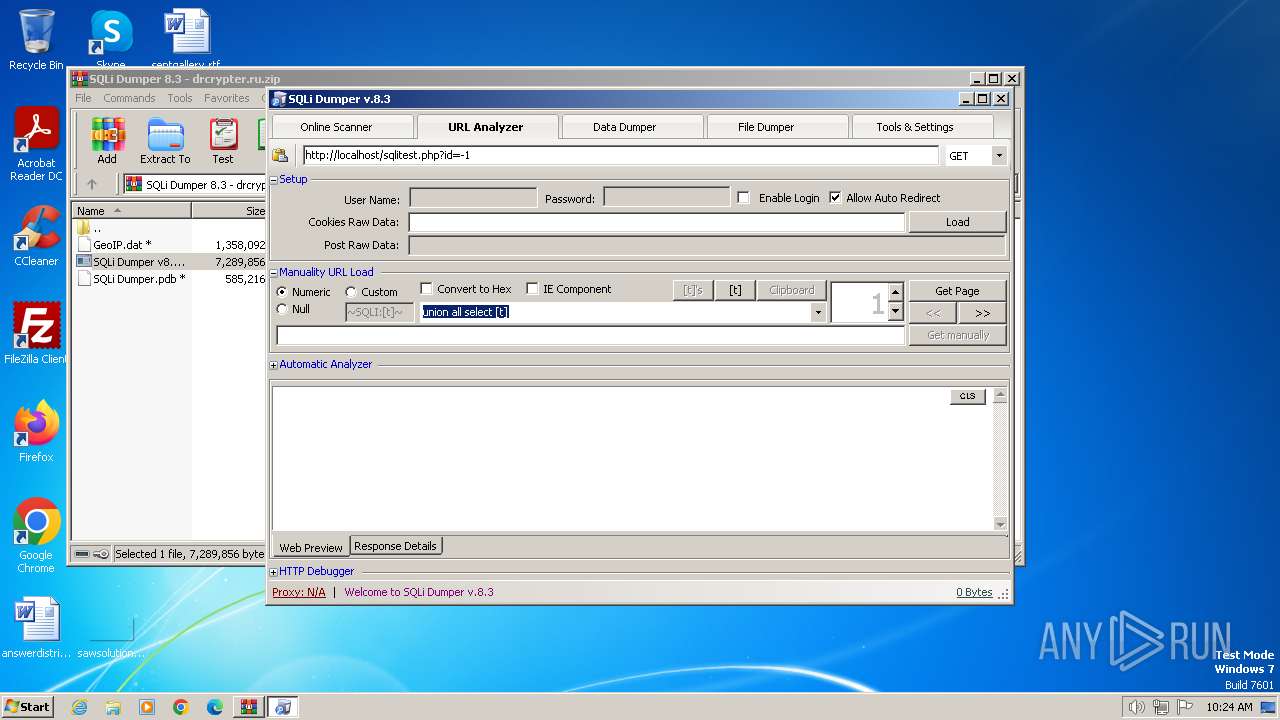The height and width of the screenshot is (720, 1280).
Task: Open the Start menu
Action: coord(27,707)
